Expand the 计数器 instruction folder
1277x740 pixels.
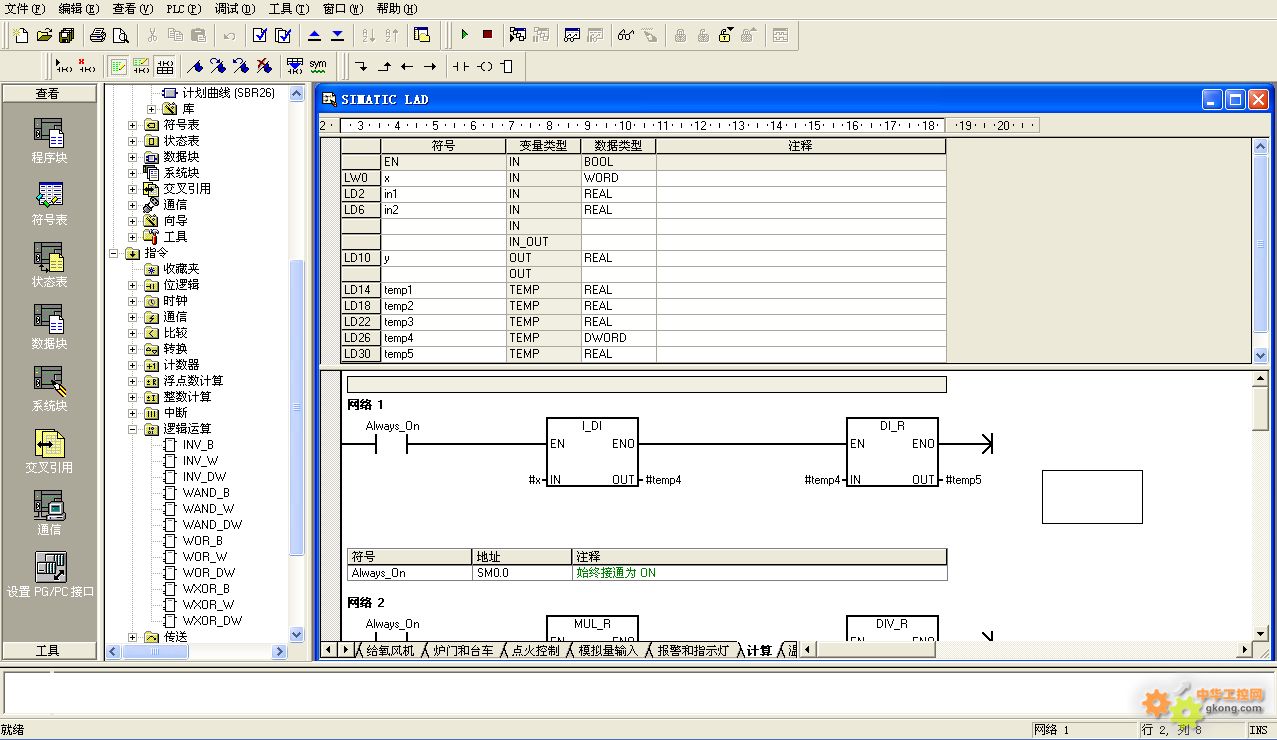coord(133,365)
